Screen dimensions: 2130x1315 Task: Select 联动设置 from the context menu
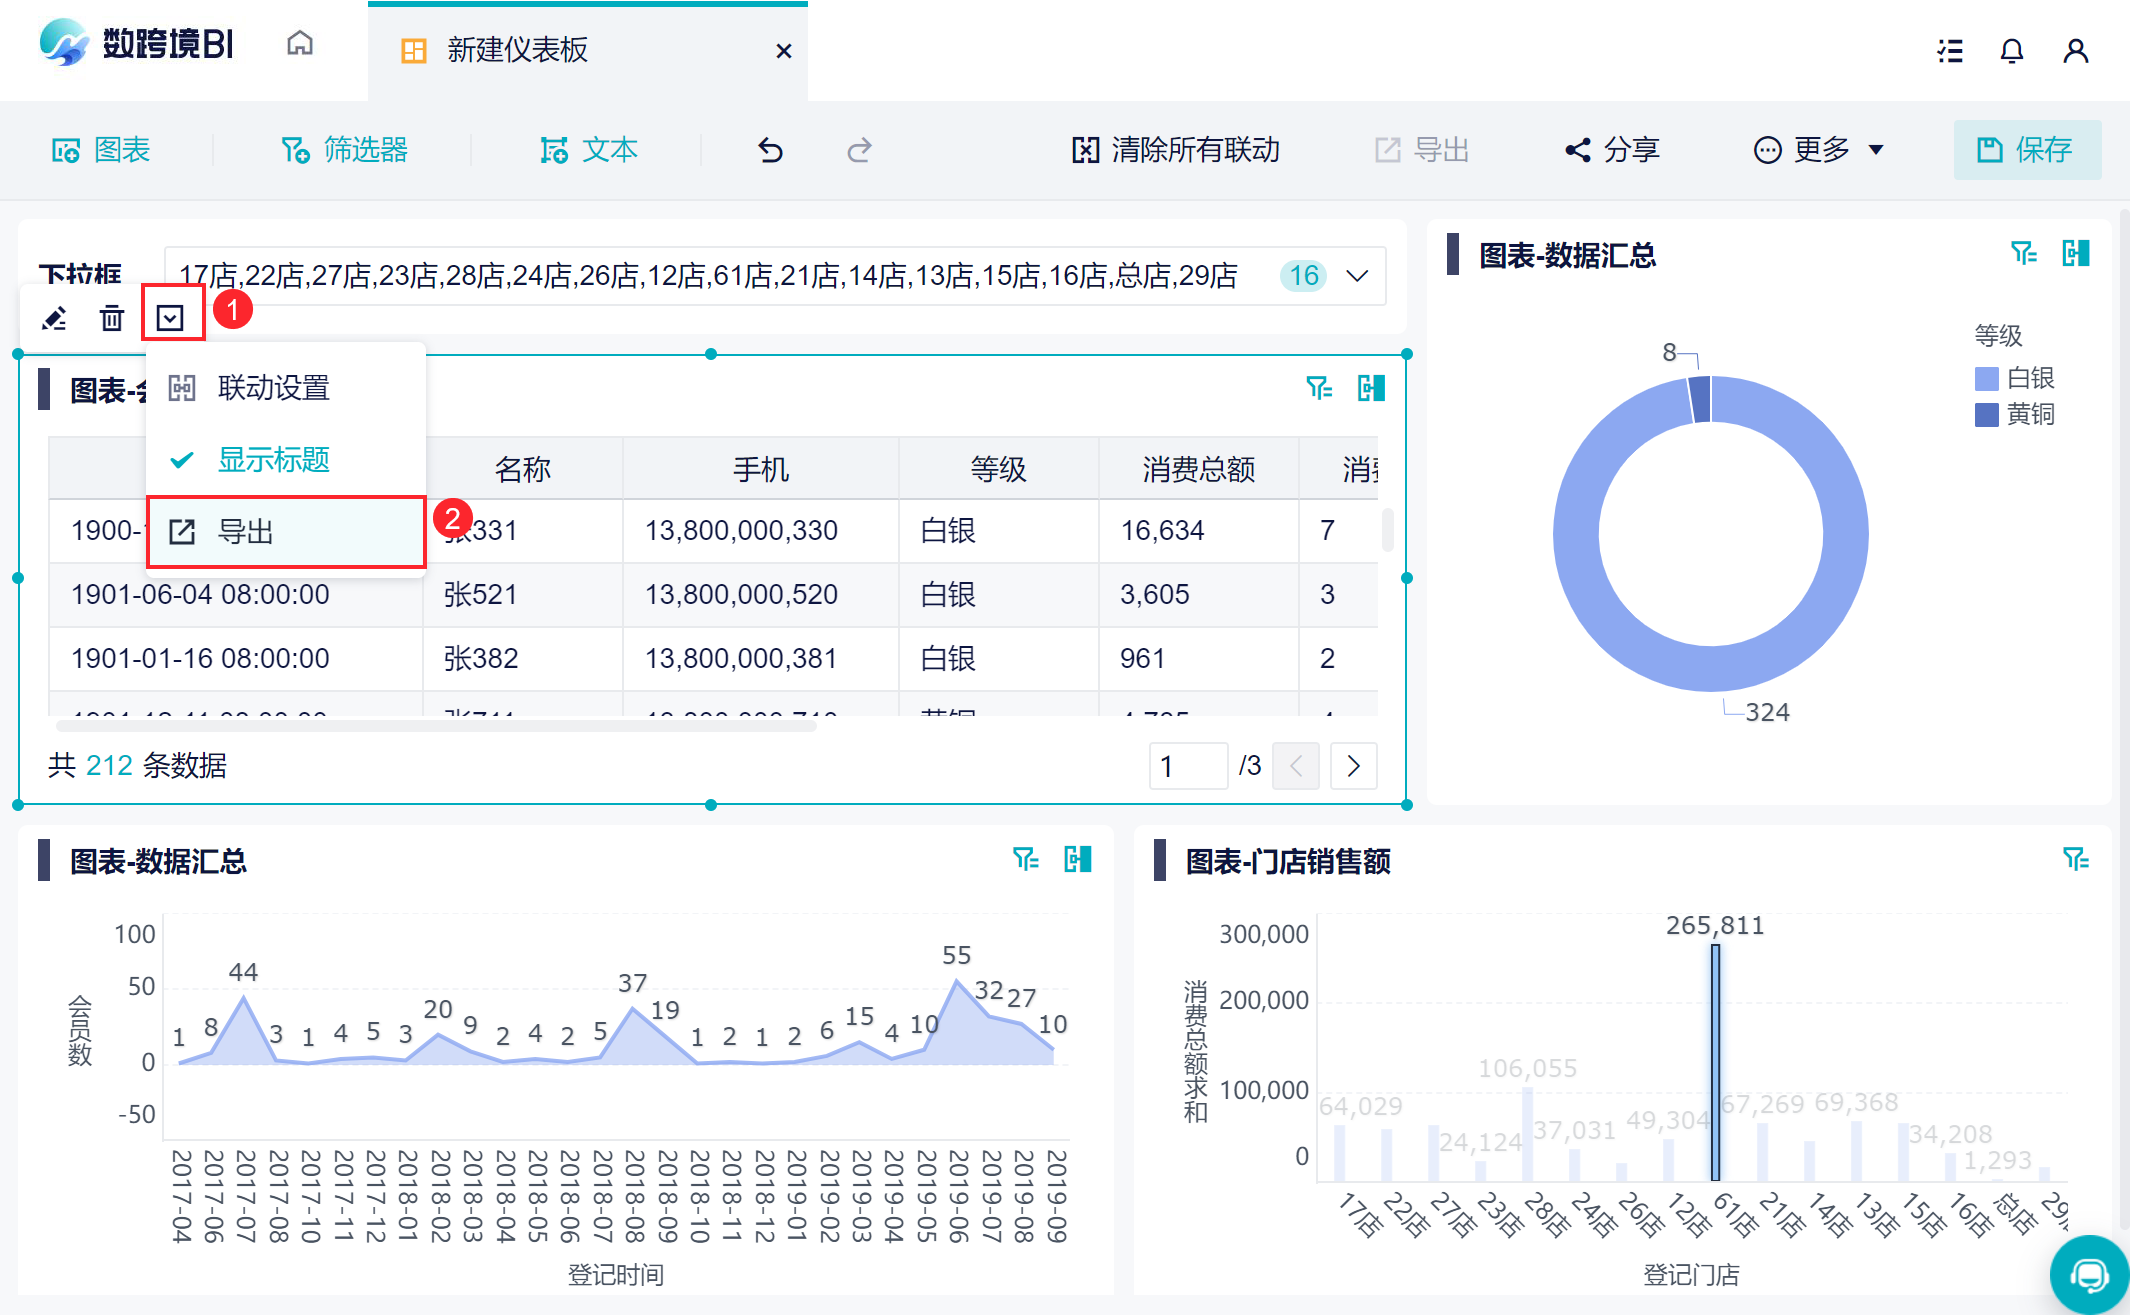point(275,387)
